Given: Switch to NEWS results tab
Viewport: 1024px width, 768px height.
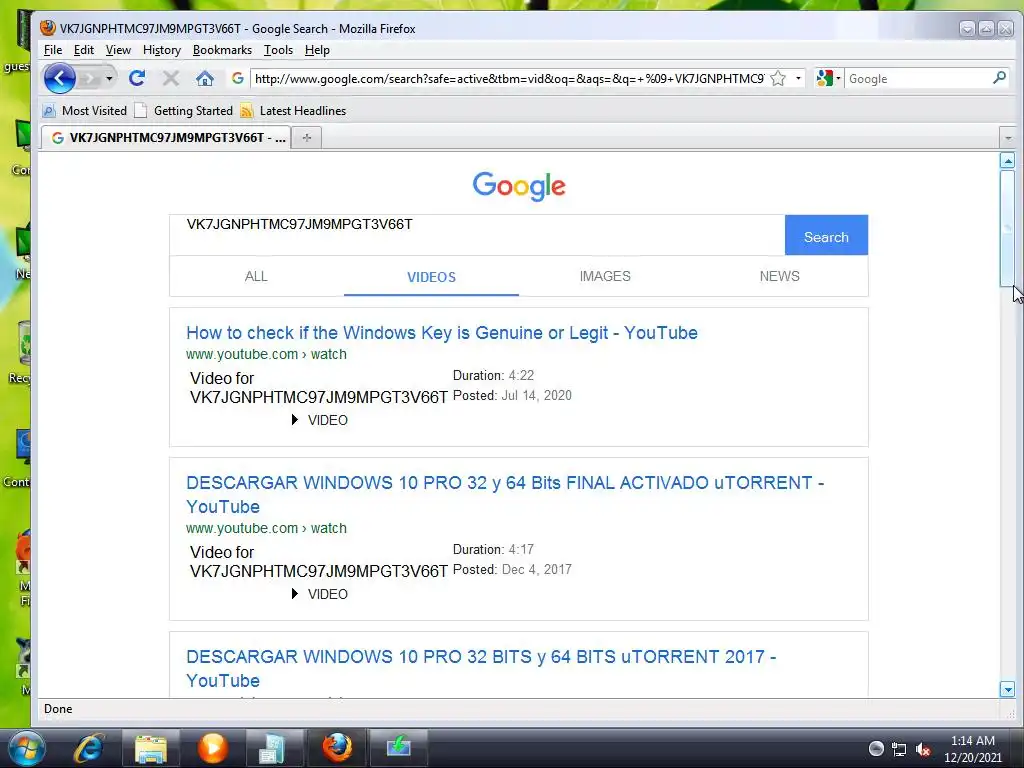Looking at the screenshot, I should pos(780,276).
